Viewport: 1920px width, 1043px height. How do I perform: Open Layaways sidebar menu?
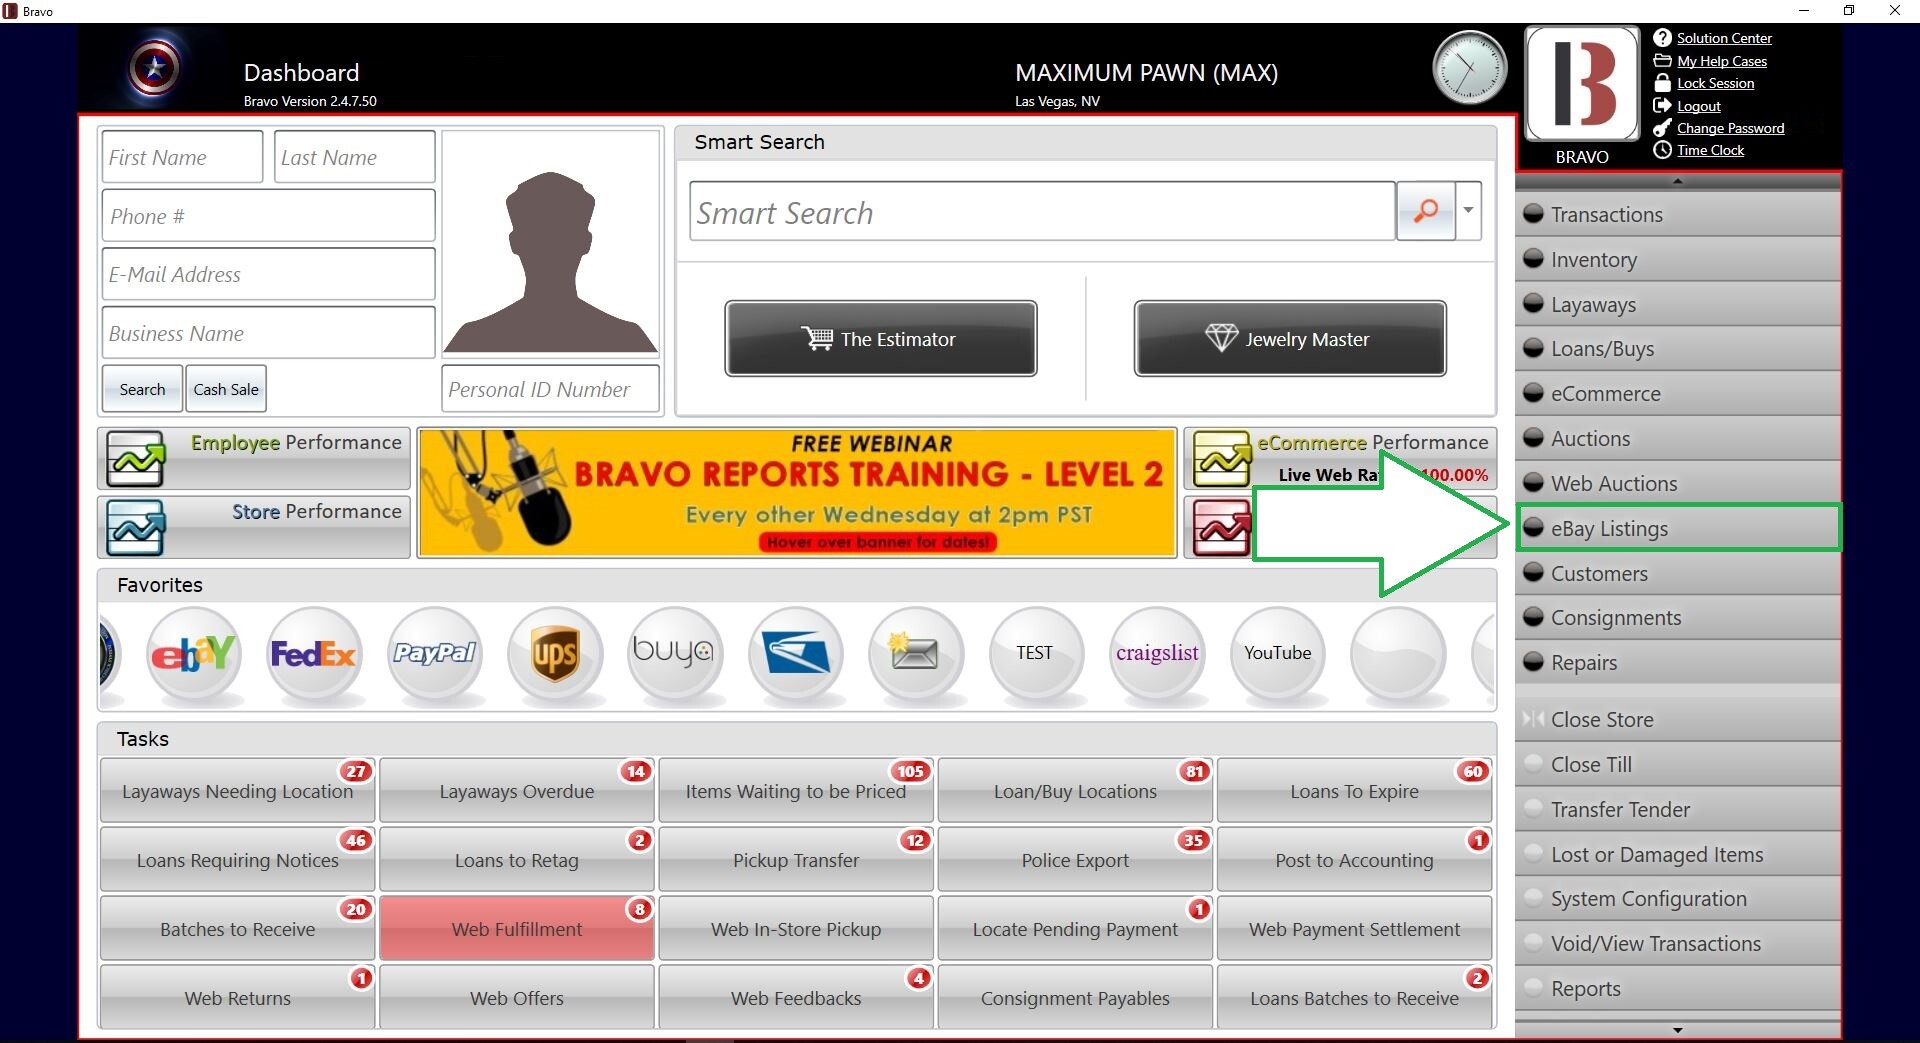click(x=1678, y=304)
